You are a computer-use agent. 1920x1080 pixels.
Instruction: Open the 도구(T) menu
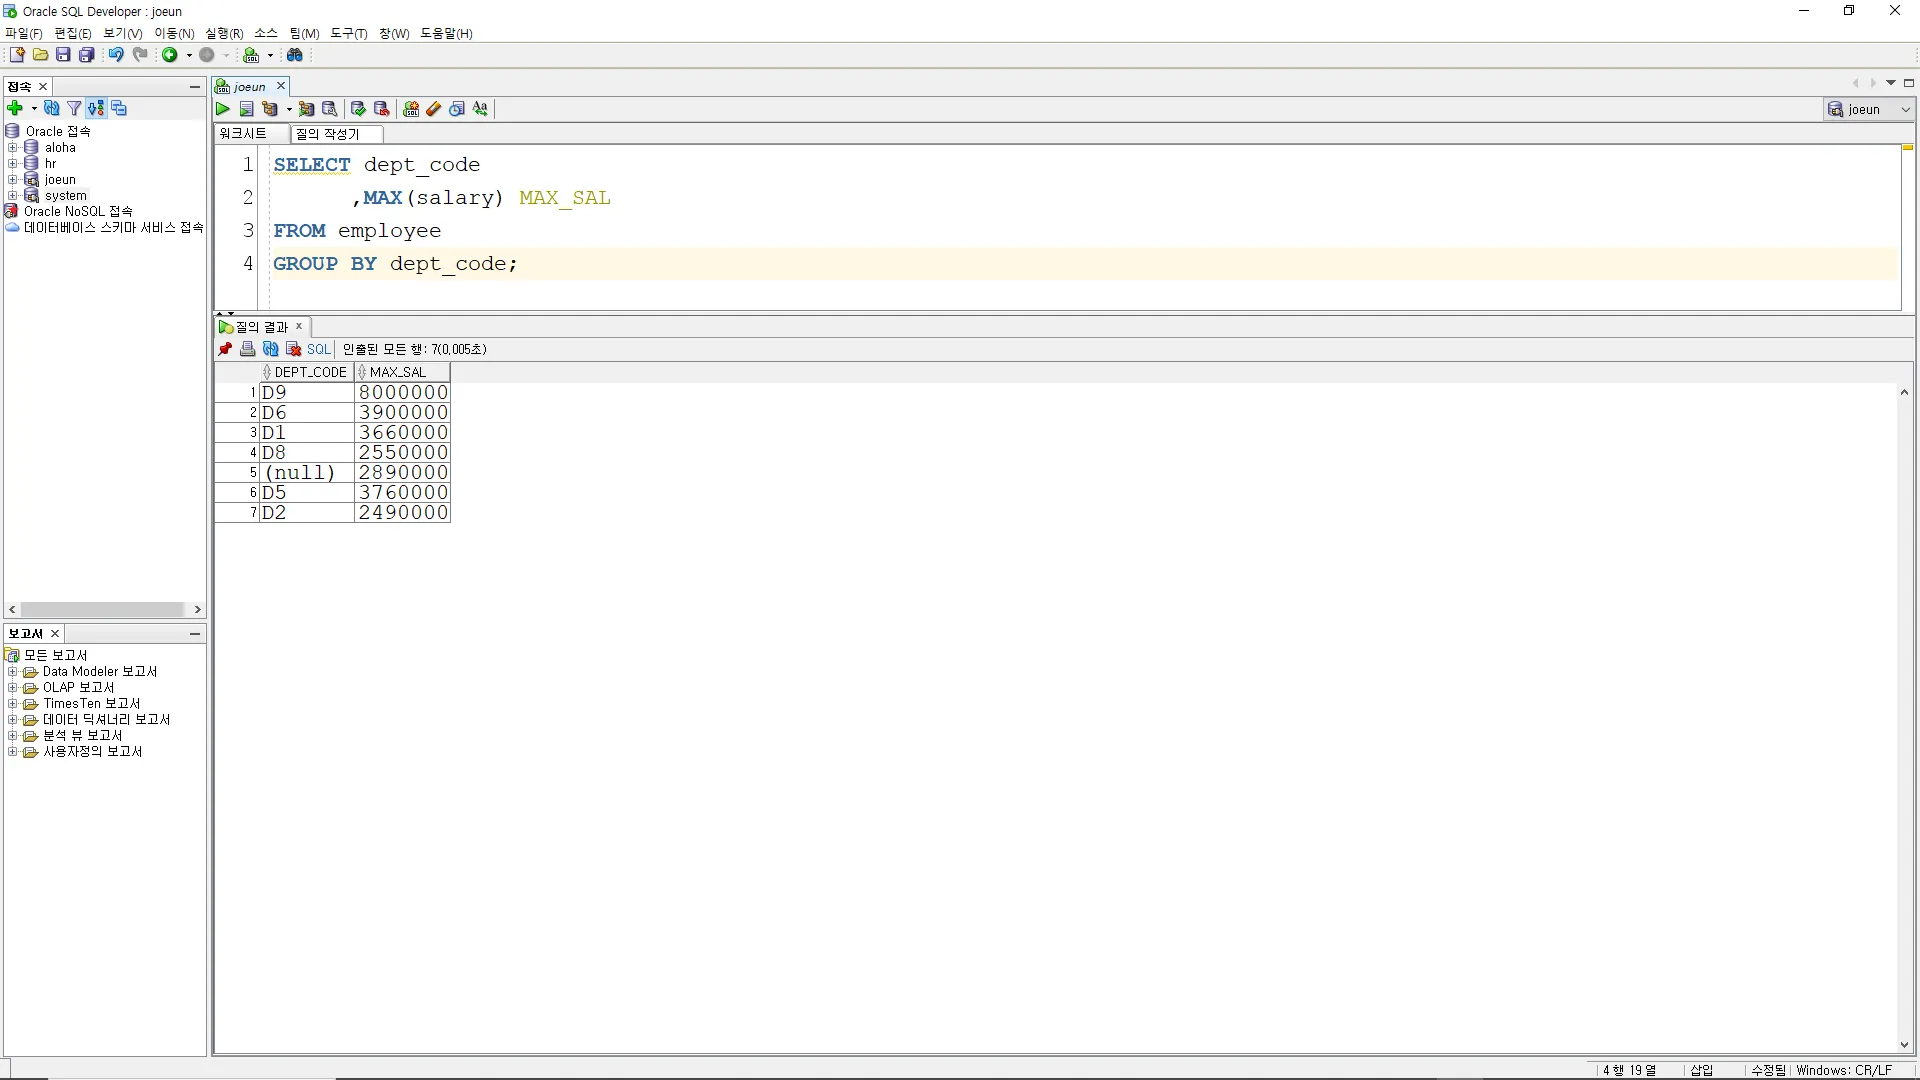(348, 33)
